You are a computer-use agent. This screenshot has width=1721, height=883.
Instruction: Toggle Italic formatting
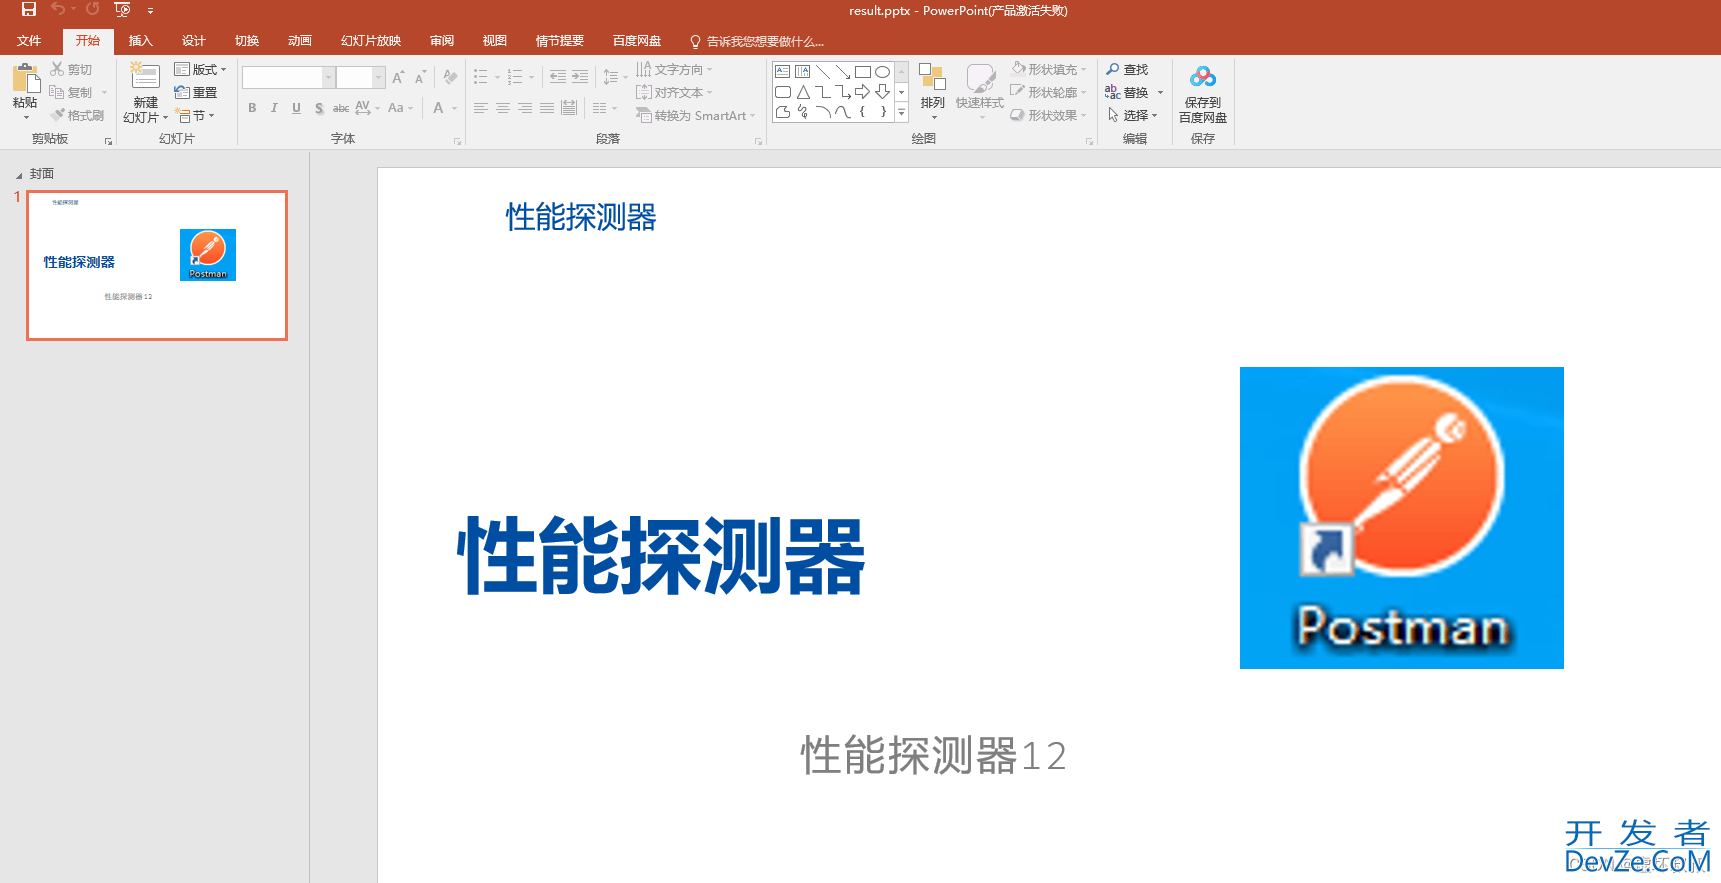(x=274, y=108)
